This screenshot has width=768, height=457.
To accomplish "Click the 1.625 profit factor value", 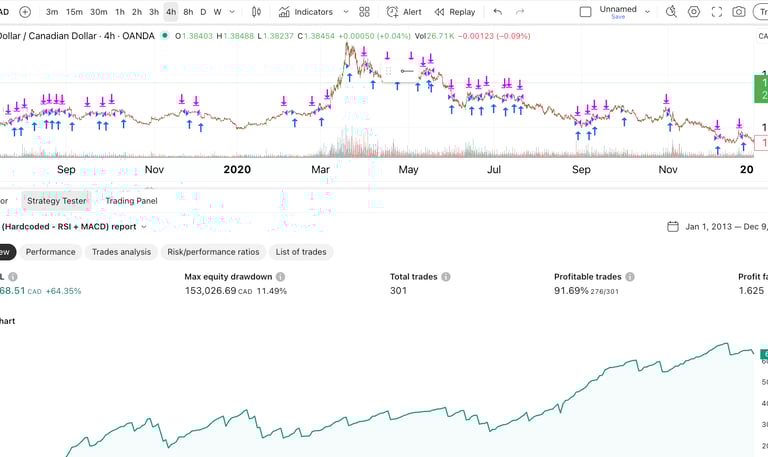I will [751, 290].
